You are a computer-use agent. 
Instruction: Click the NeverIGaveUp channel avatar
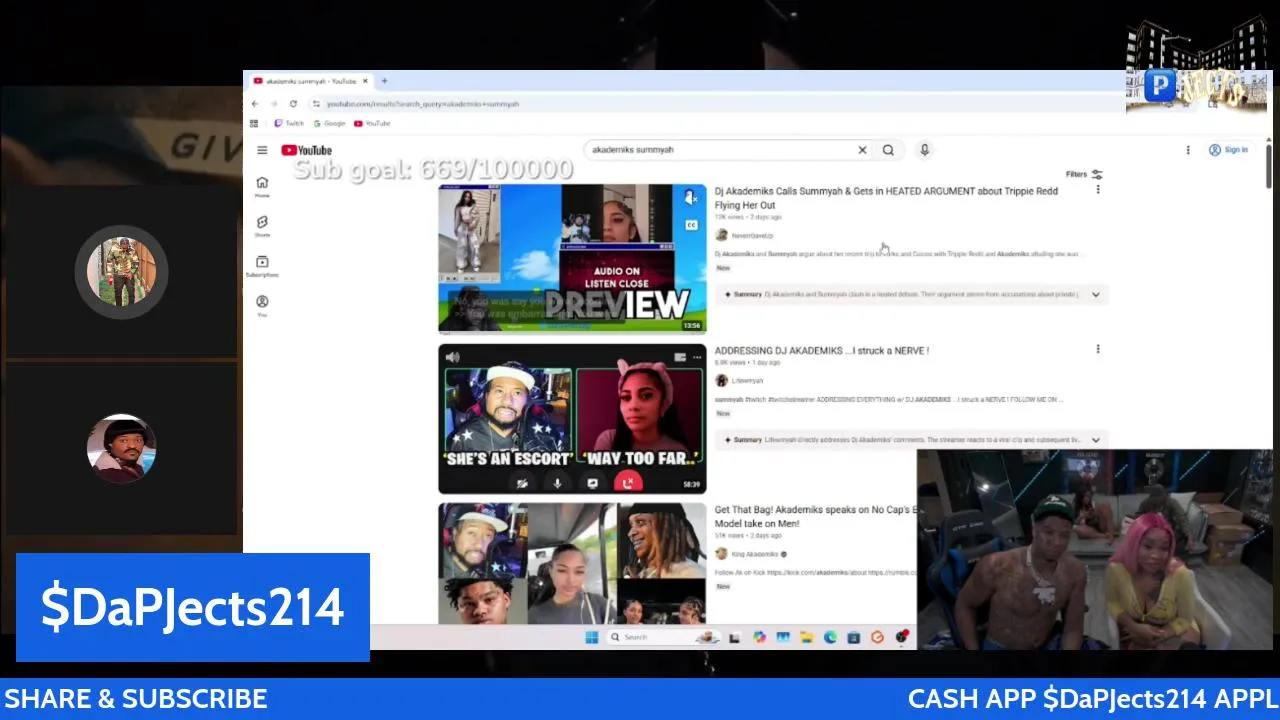pos(721,235)
